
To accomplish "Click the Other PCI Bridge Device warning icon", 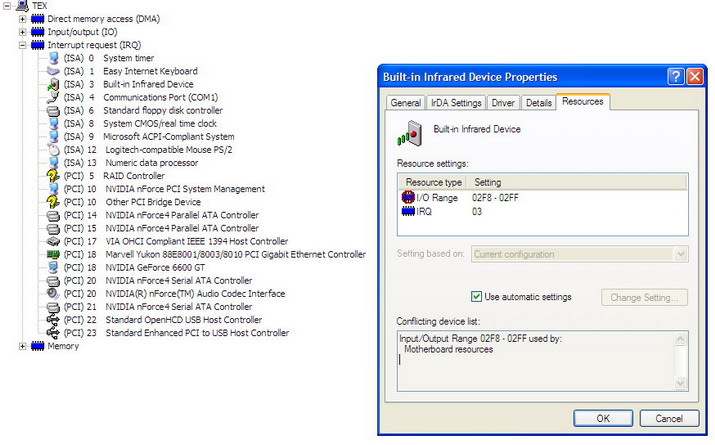I will point(53,202).
